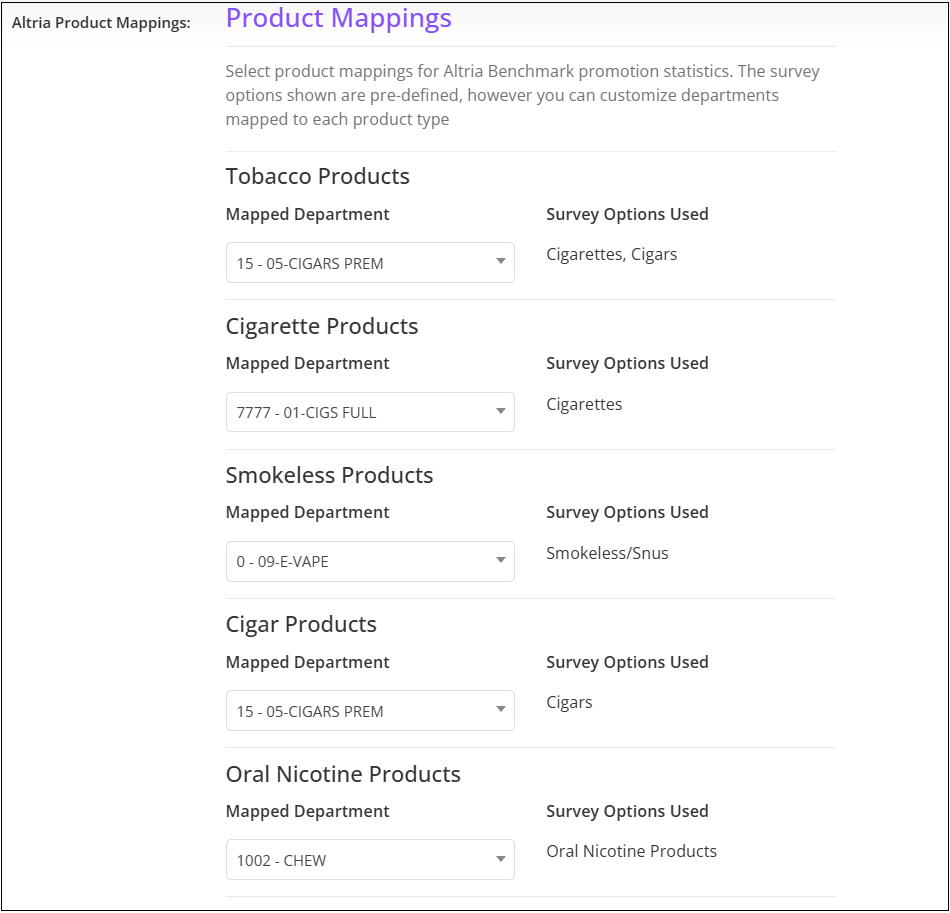Open the Tobacco Products mapped department dropdown
This screenshot has height=913, width=950.
click(x=370, y=263)
